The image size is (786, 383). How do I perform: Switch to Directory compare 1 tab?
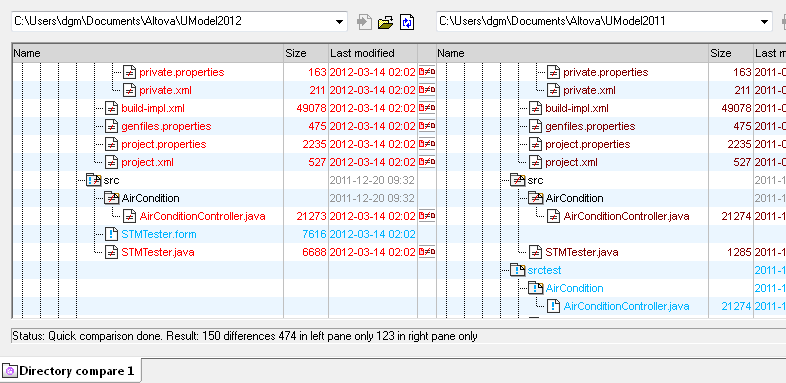click(x=71, y=371)
